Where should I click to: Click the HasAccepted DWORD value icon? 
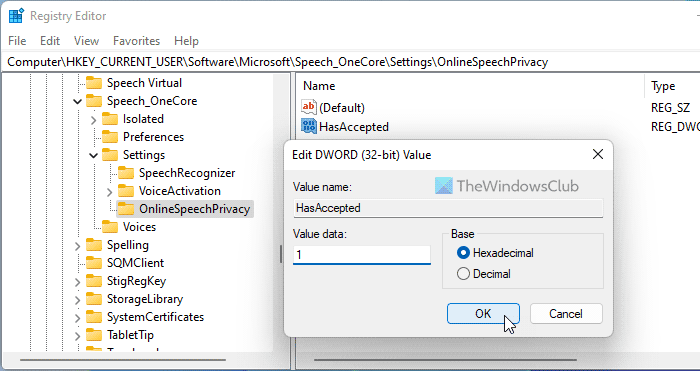click(x=309, y=126)
